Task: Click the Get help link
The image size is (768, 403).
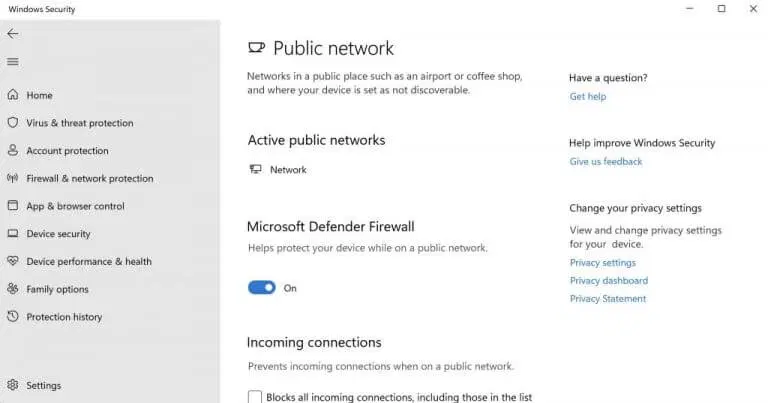Action: (x=587, y=96)
